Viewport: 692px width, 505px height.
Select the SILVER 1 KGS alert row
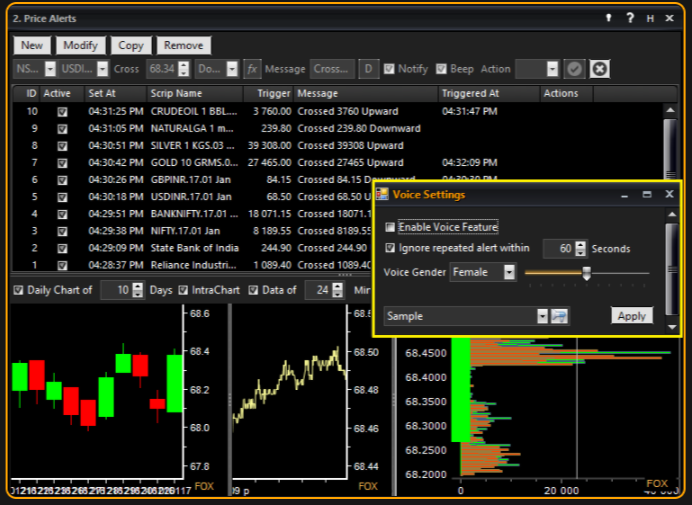(x=338, y=146)
